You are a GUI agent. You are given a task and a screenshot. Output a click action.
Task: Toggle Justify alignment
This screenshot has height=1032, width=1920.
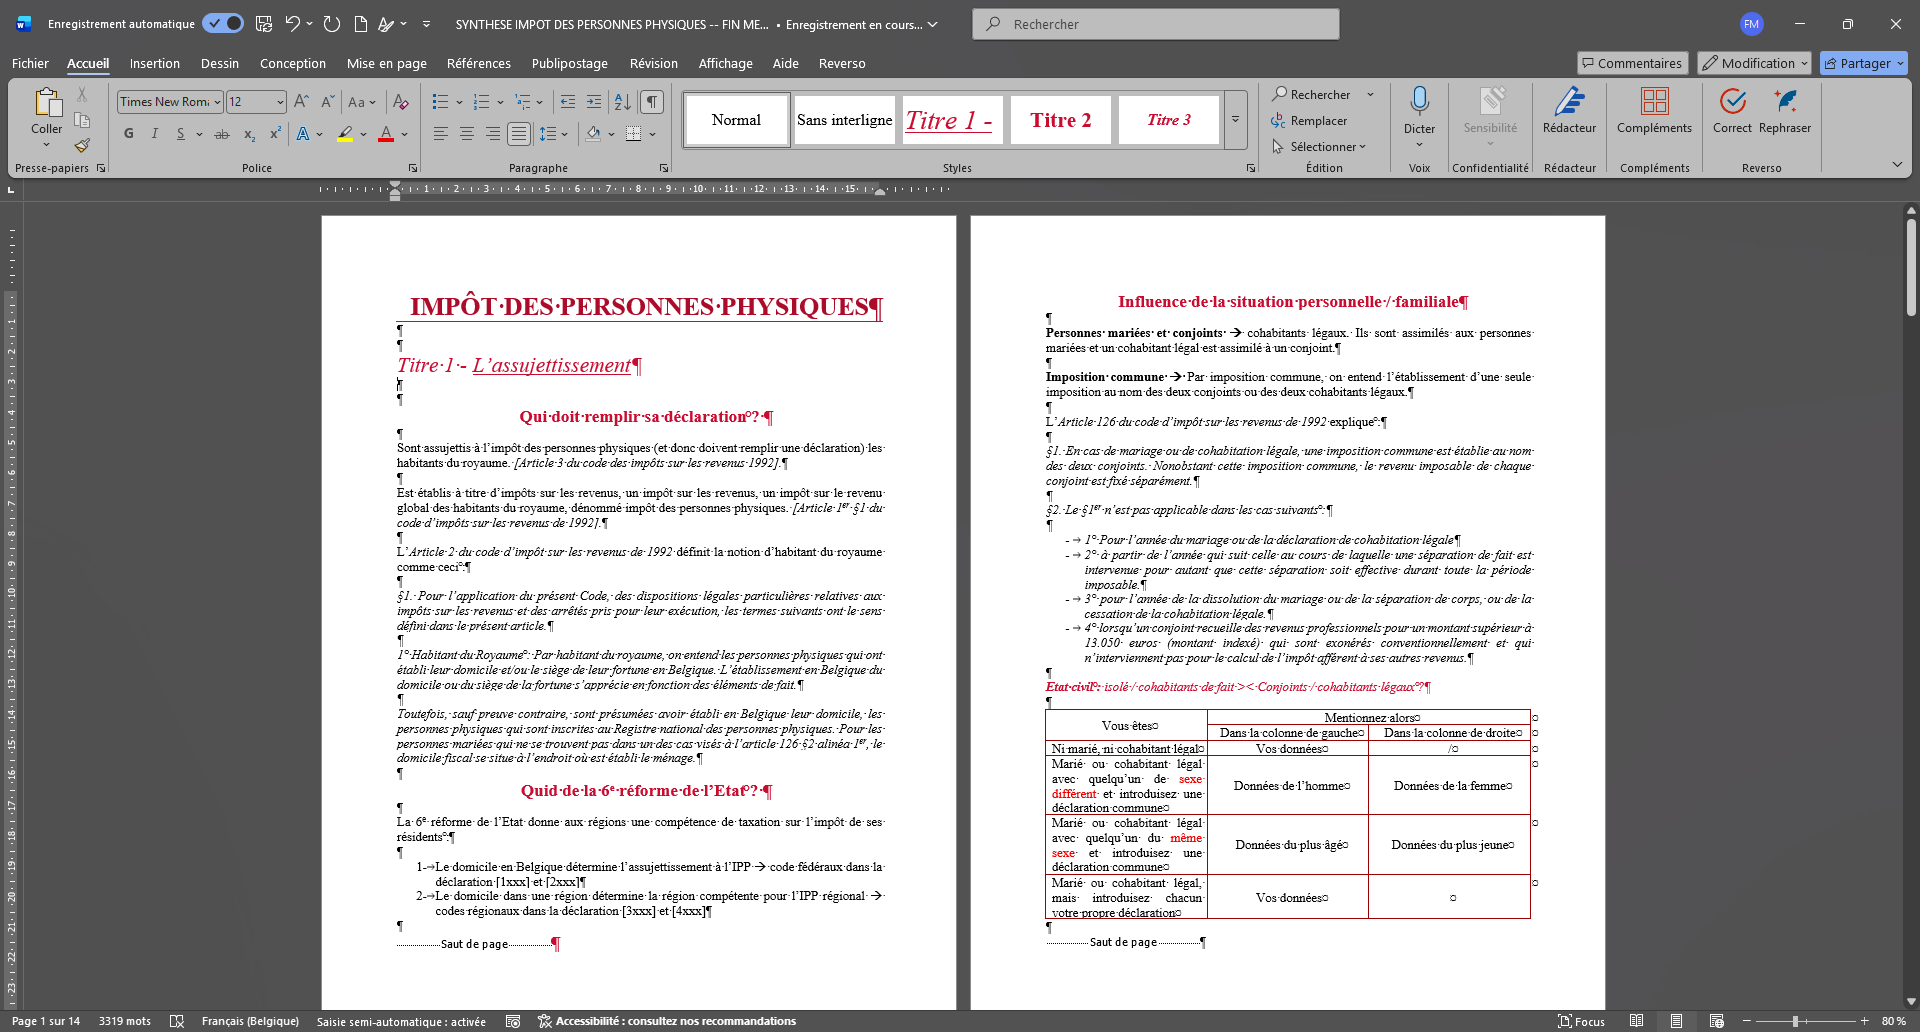pyautogui.click(x=518, y=134)
